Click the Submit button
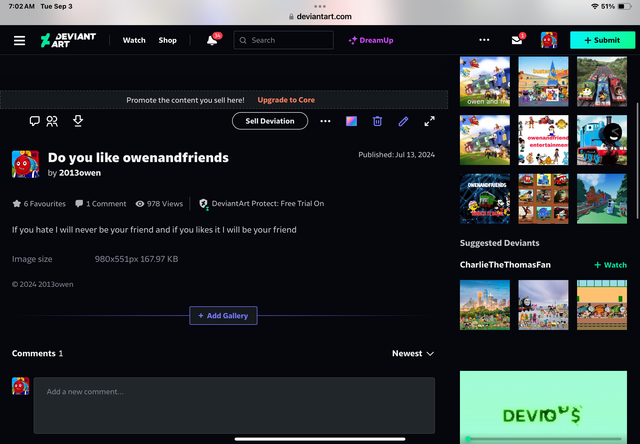The image size is (640, 444). point(602,40)
